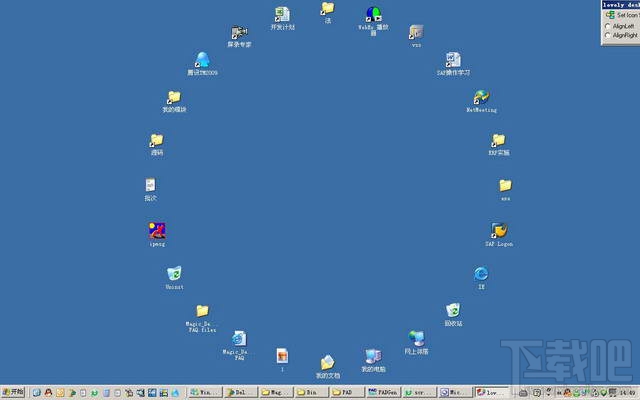Click the system tray clock
Image resolution: width=640 pixels, height=400 pixels.
click(x=630, y=393)
